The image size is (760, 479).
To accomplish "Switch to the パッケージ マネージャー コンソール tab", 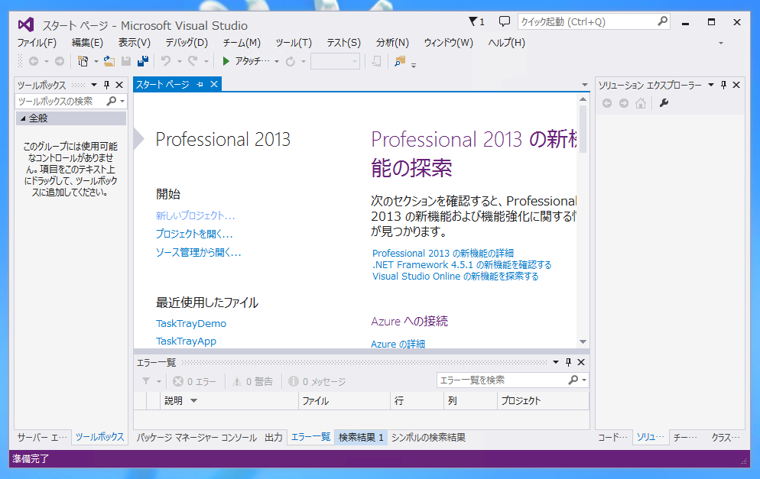I will click(x=197, y=437).
